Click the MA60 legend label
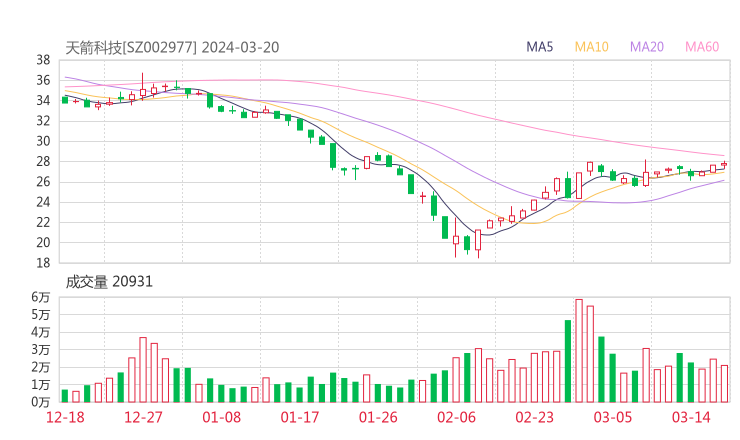740x440 pixels. pos(702,47)
